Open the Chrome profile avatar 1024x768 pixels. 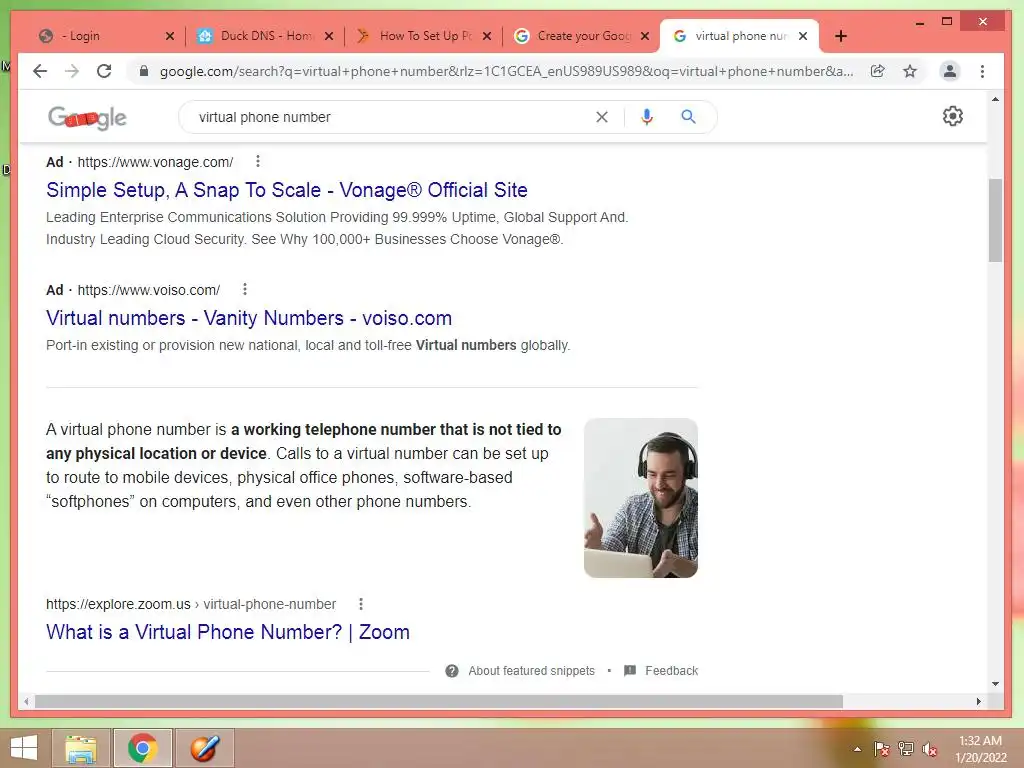tap(950, 71)
